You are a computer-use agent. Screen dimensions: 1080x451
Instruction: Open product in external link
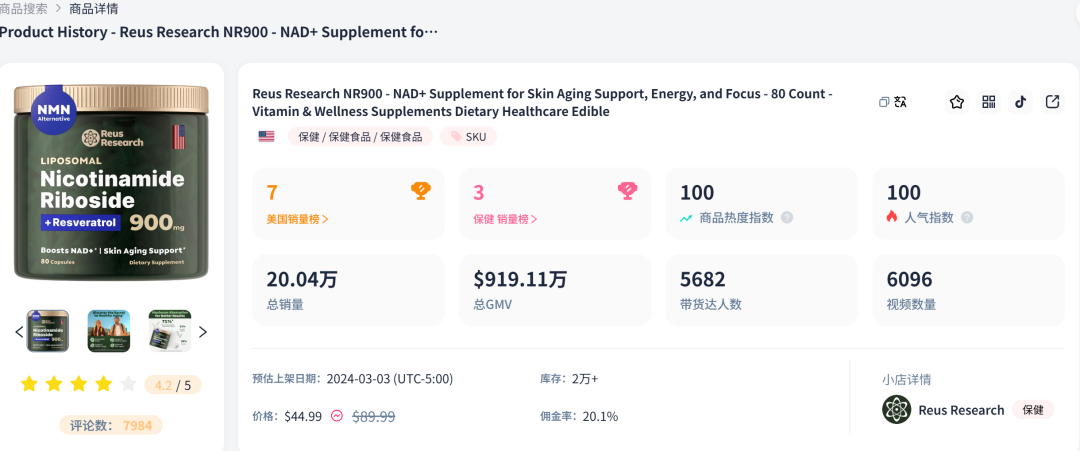(1053, 102)
